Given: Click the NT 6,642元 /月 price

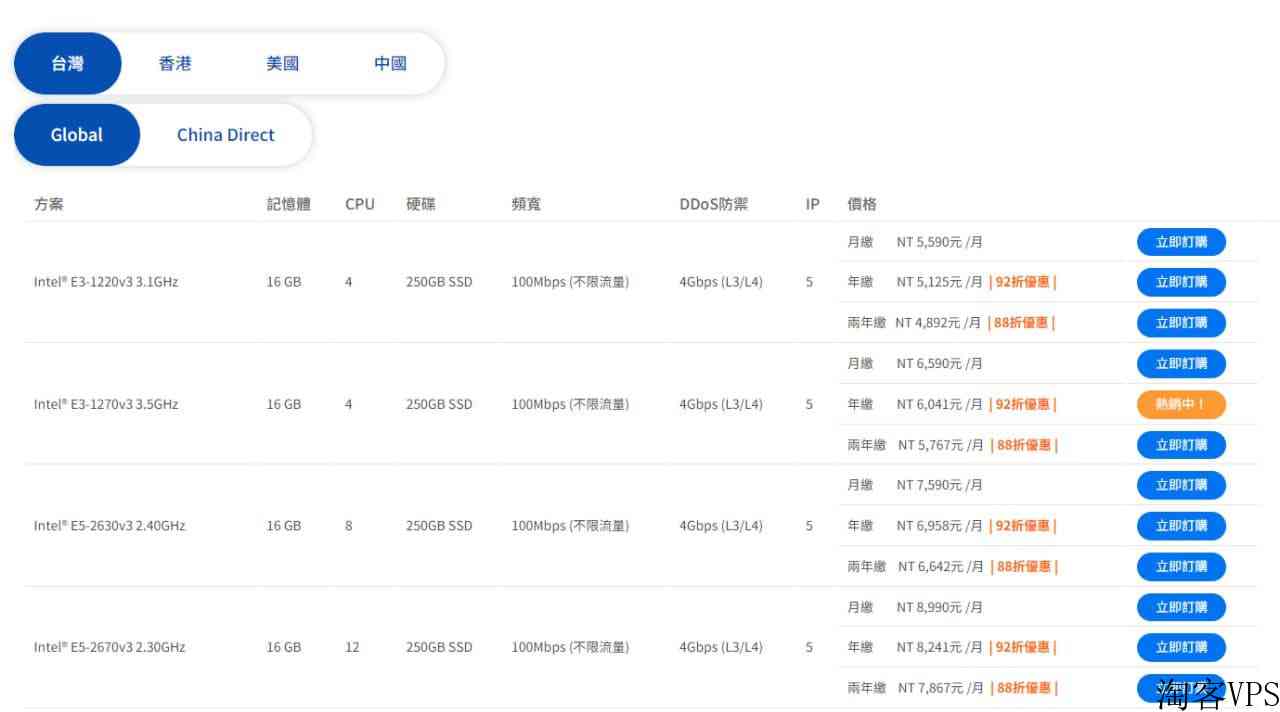Looking at the screenshot, I should [941, 567].
